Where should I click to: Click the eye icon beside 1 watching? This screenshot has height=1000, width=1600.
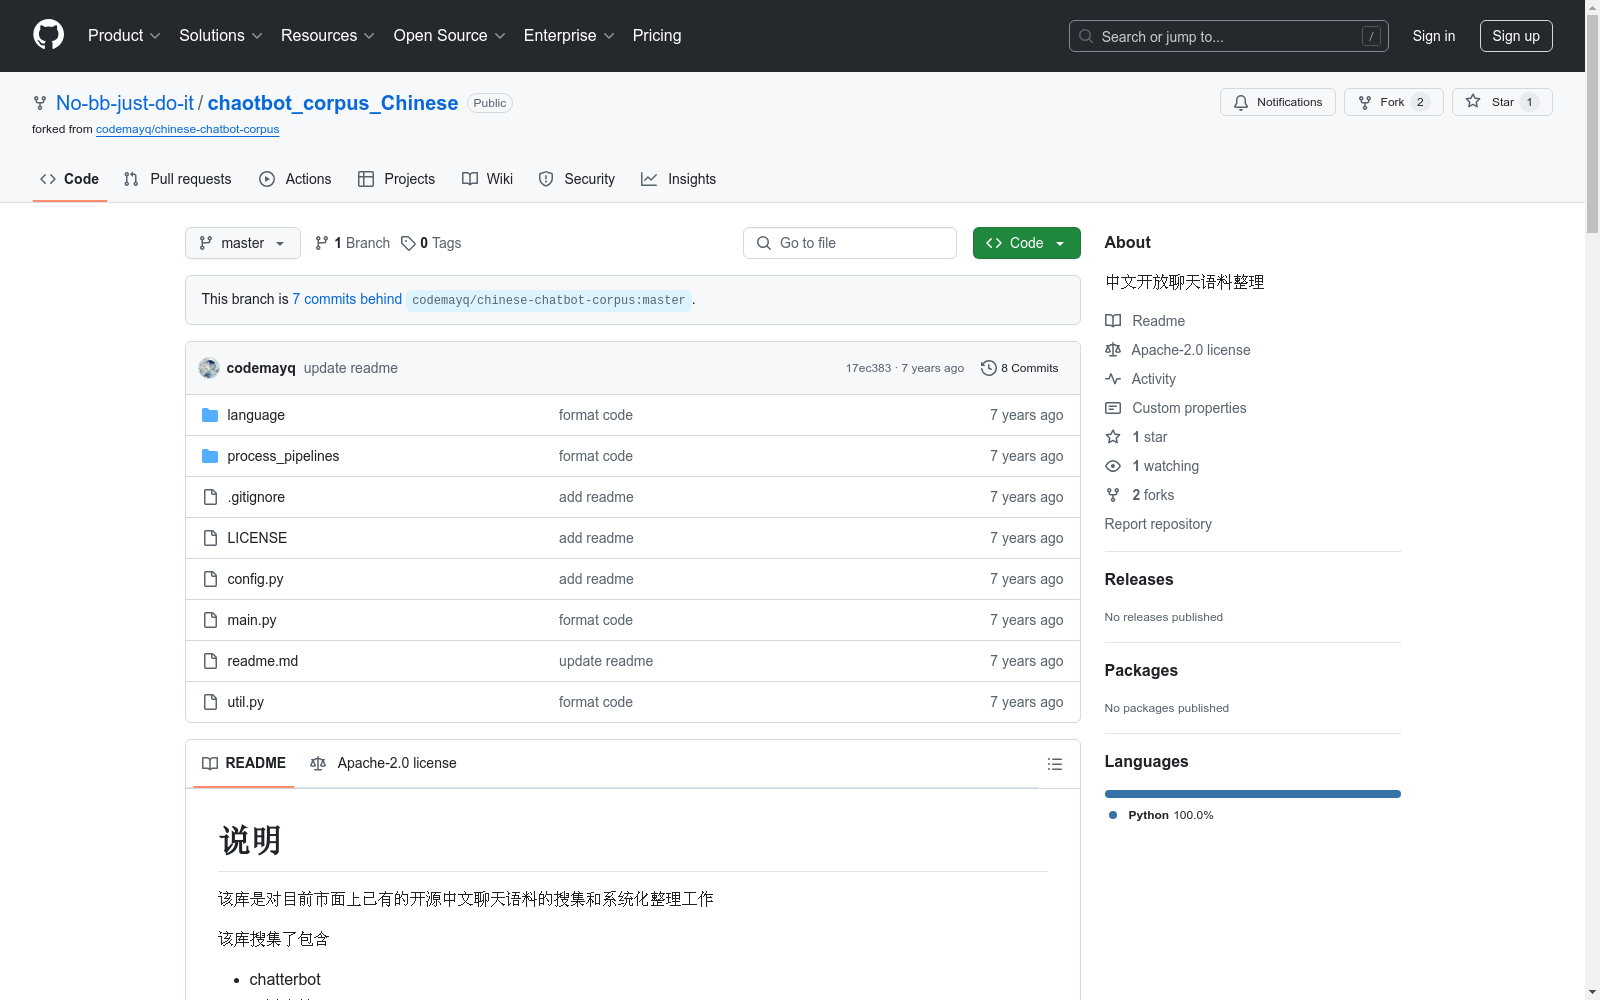point(1113,466)
